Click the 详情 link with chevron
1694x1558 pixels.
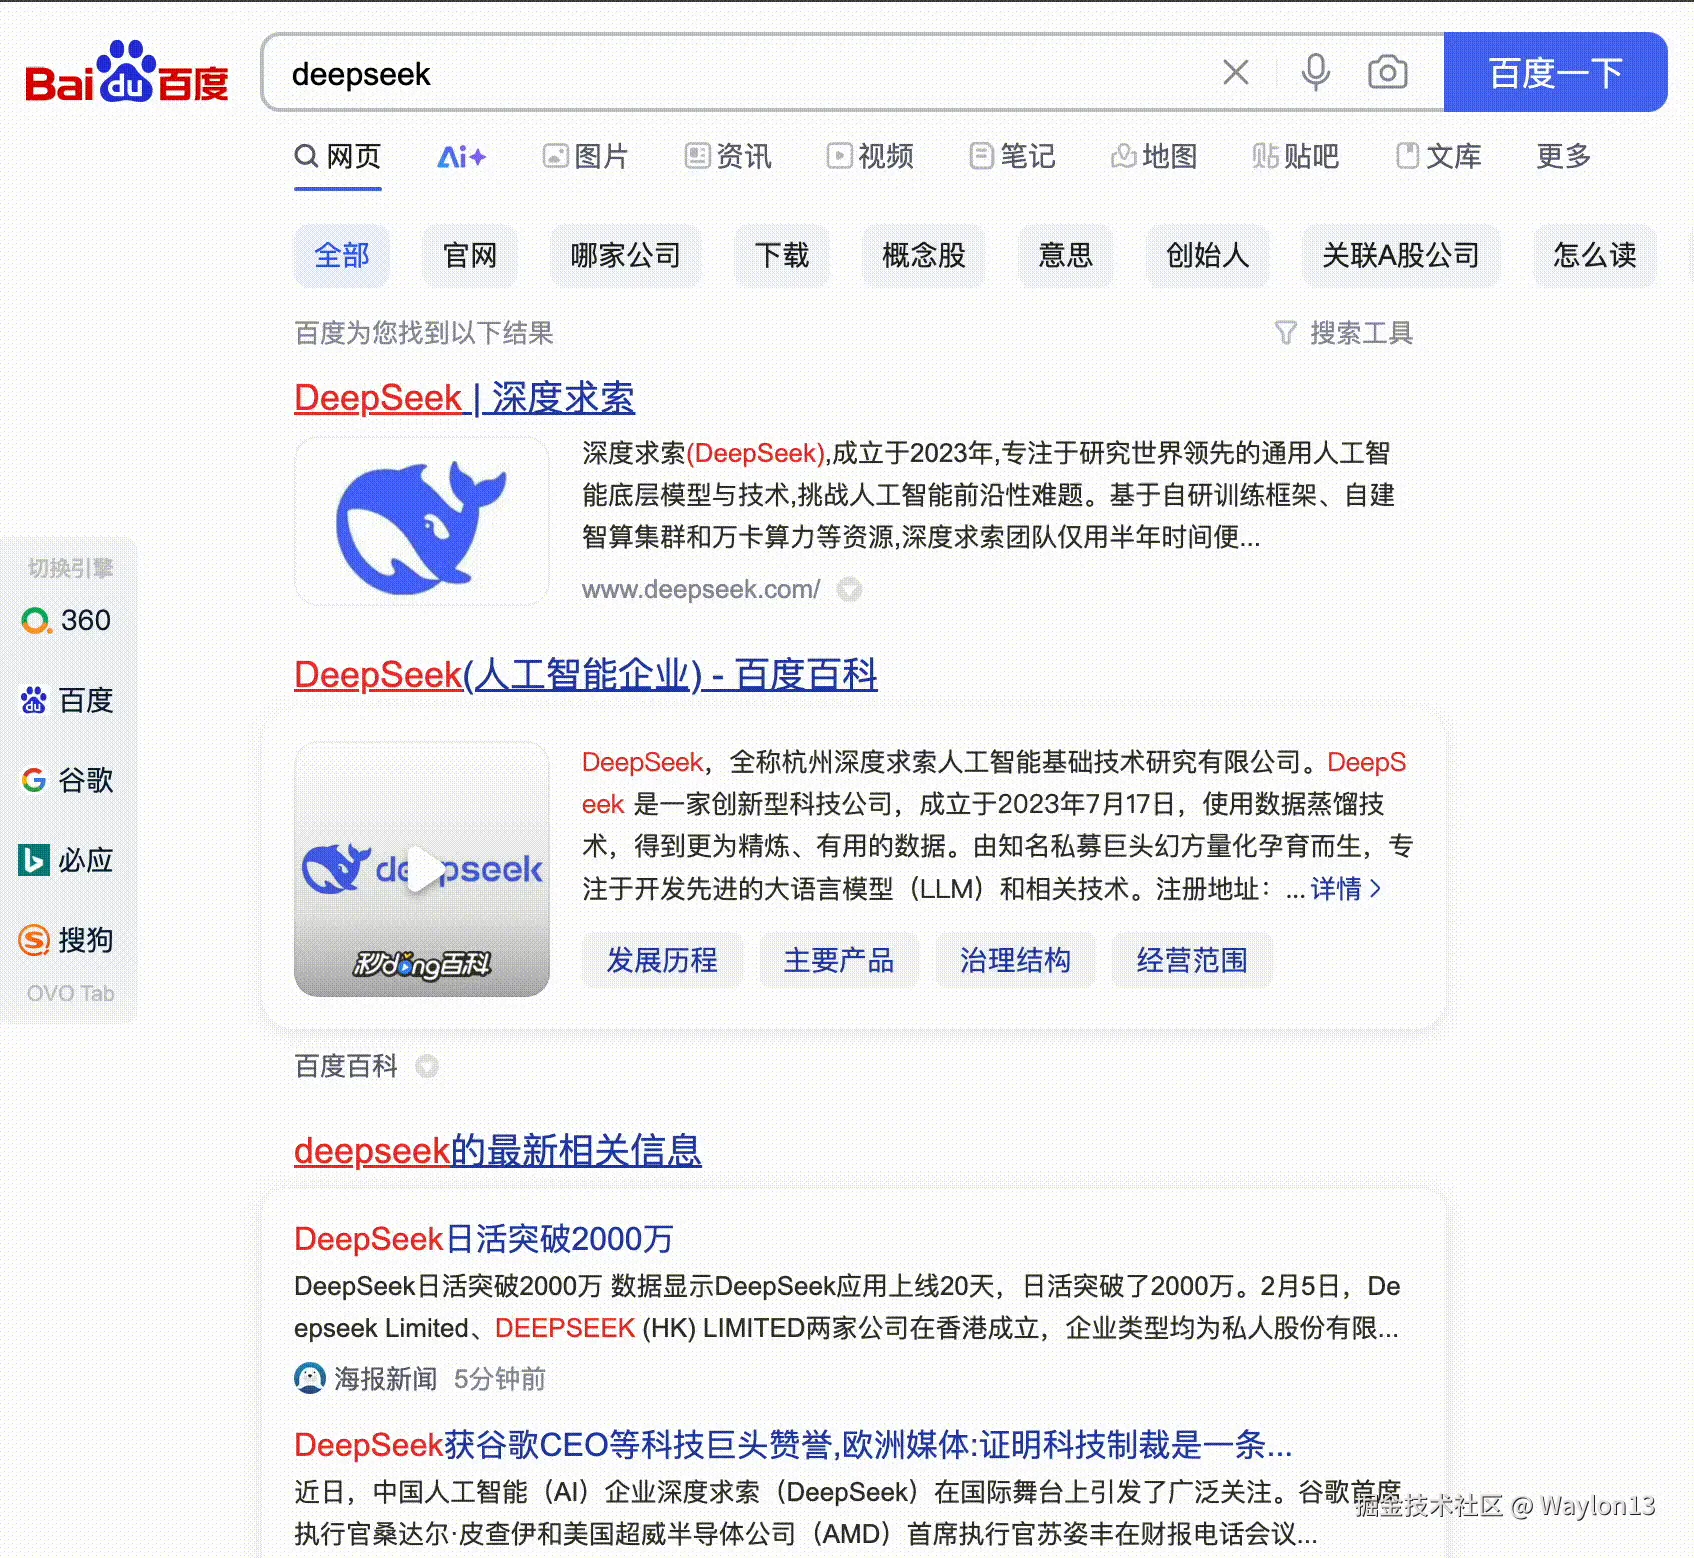coord(1346,889)
